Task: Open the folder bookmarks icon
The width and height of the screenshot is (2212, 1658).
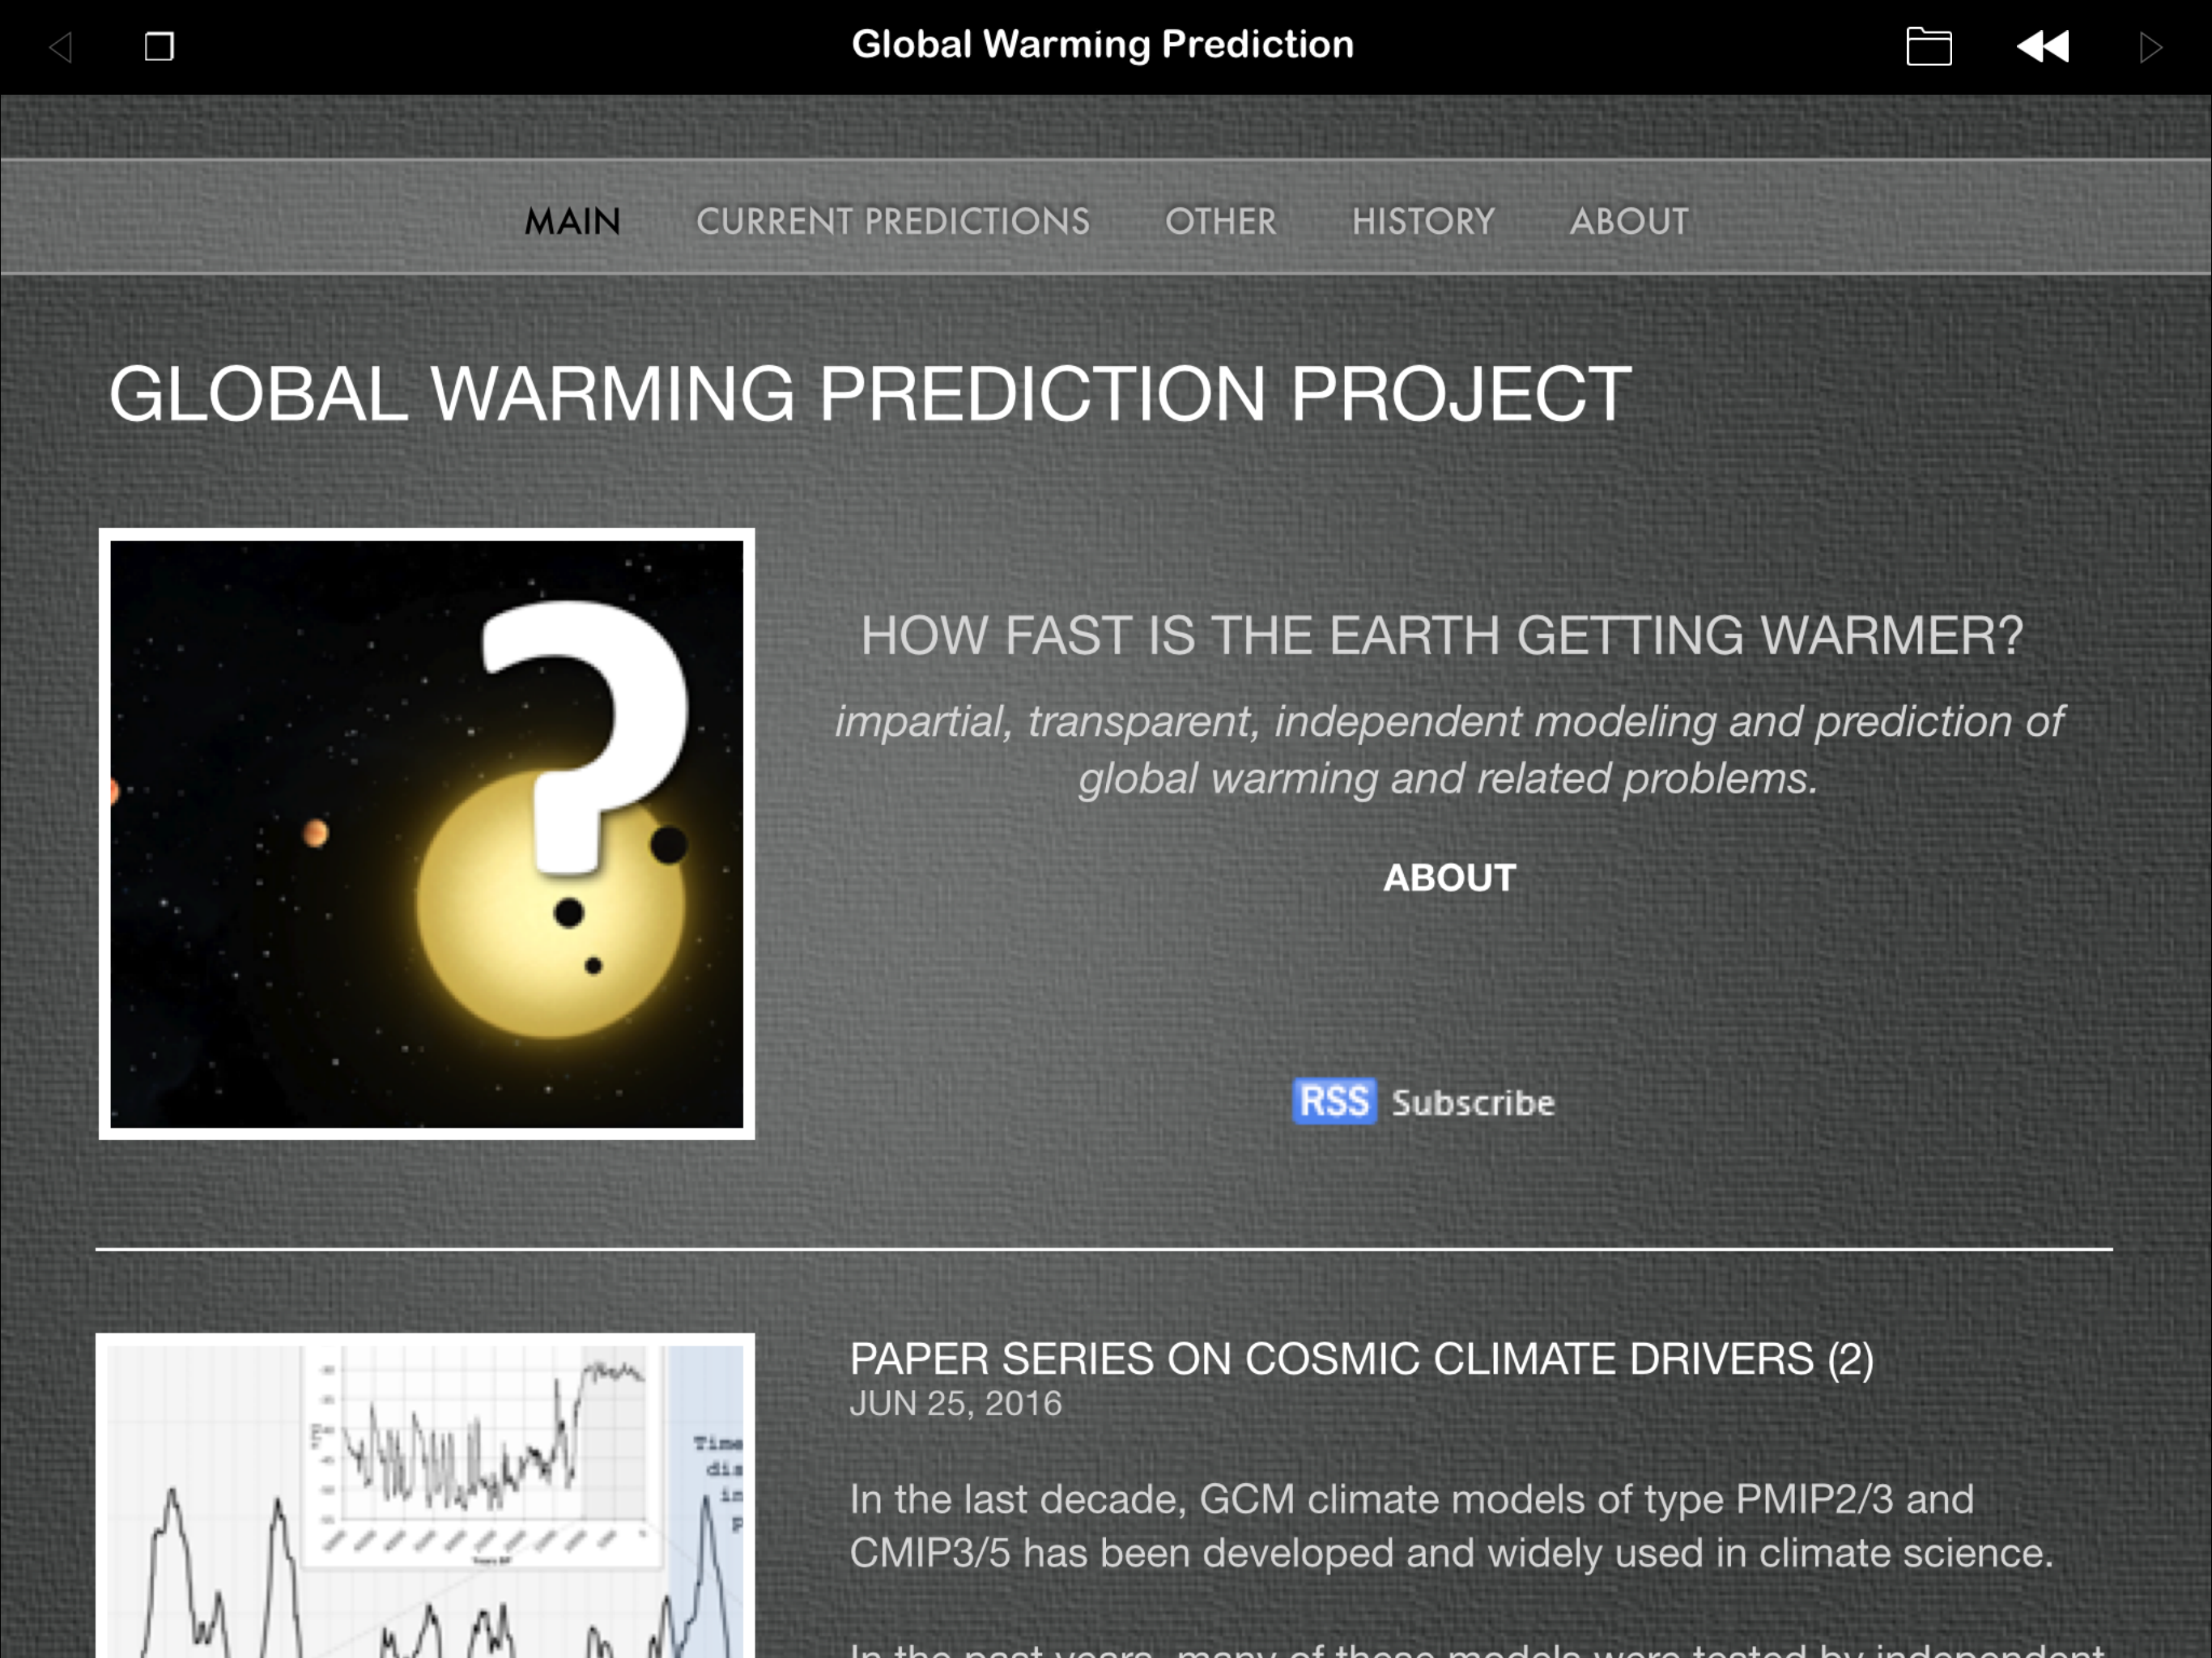Action: (x=1929, y=47)
